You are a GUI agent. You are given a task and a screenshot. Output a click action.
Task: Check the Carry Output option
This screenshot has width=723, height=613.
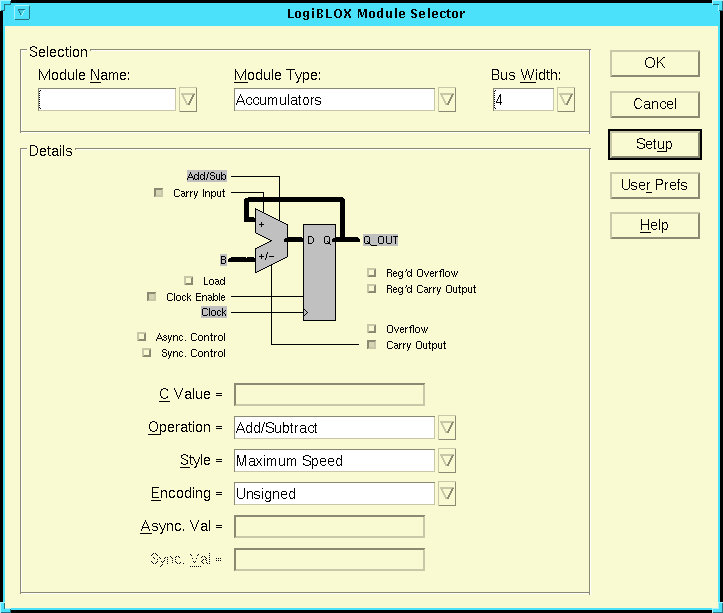pyautogui.click(x=371, y=345)
